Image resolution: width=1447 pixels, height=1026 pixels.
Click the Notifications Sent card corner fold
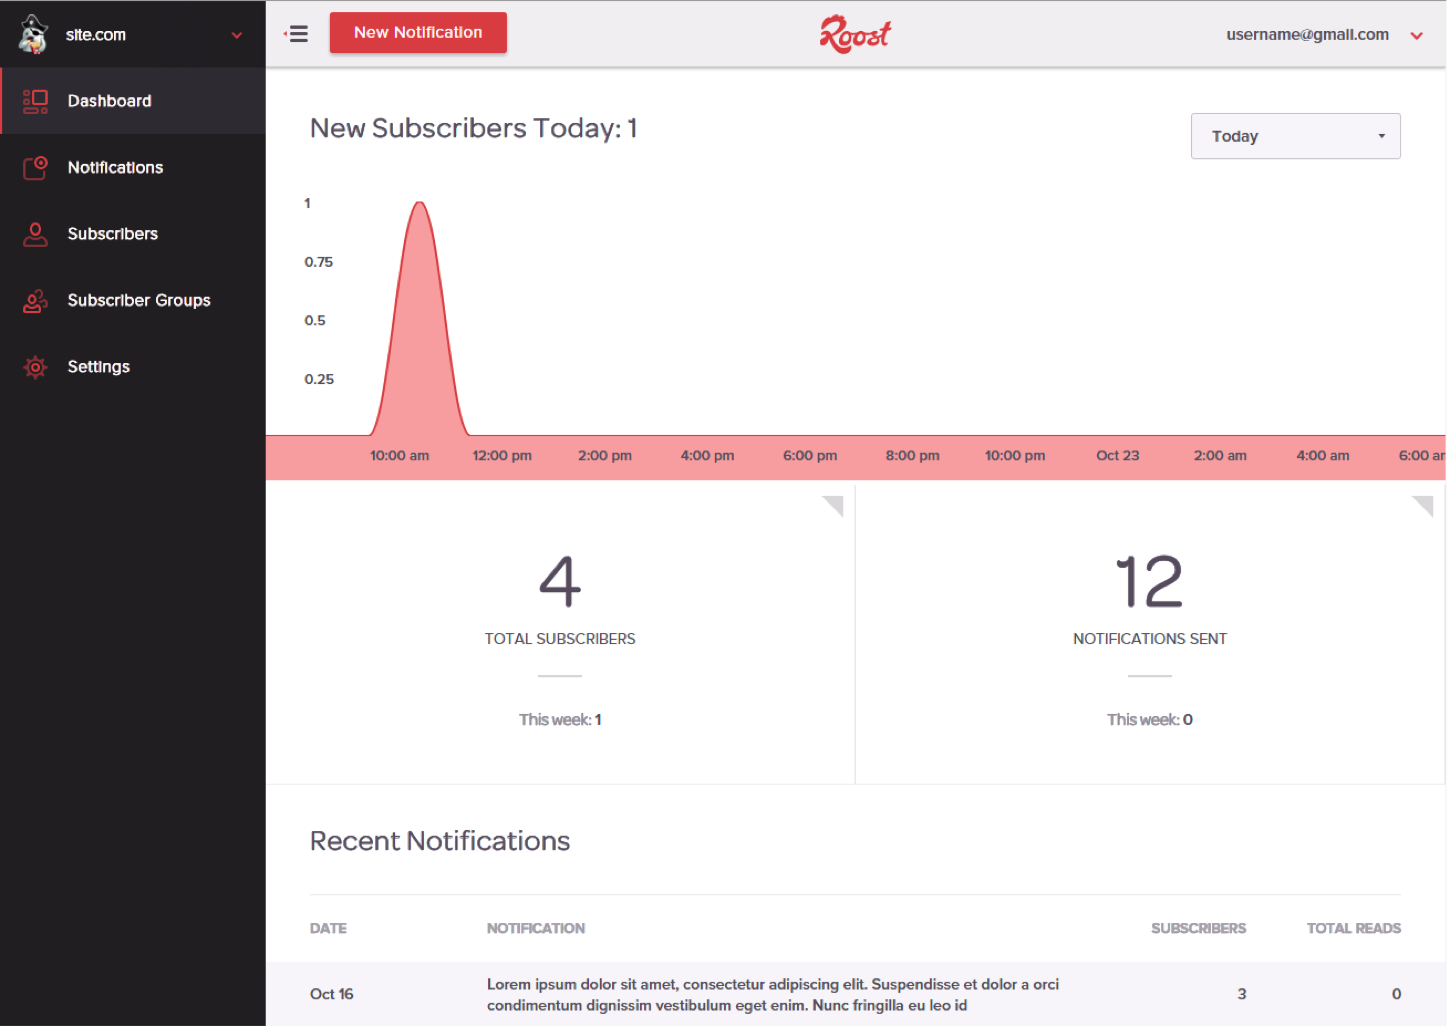point(1425,504)
